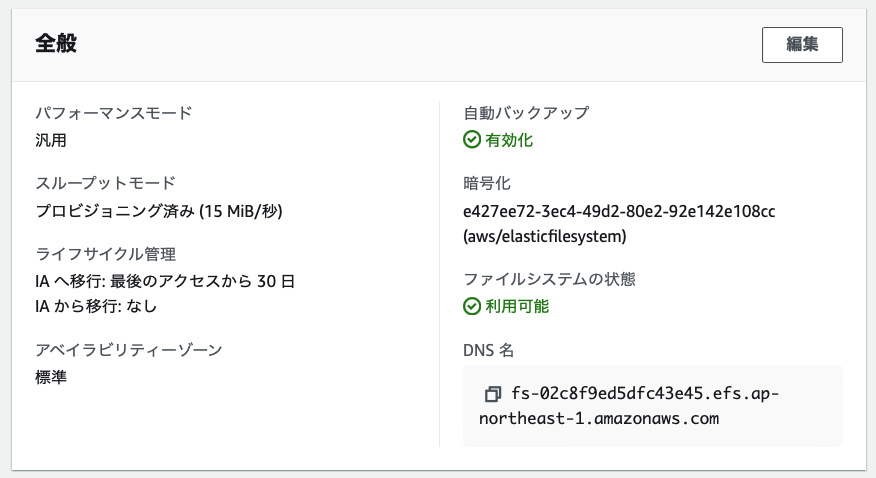Screen dimensions: 876x478
Task: Click the IA へ移行 30 日 line
Action: [x=165, y=281]
